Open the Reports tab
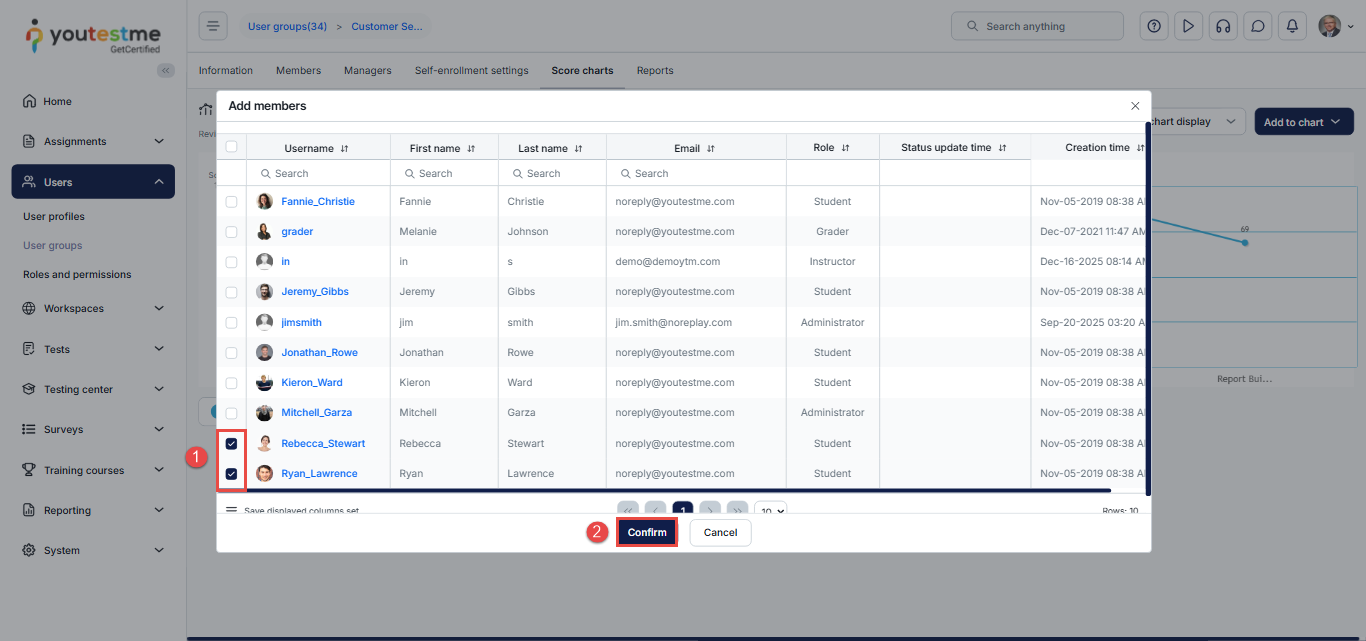Viewport: 1366px width, 641px height. (x=655, y=71)
